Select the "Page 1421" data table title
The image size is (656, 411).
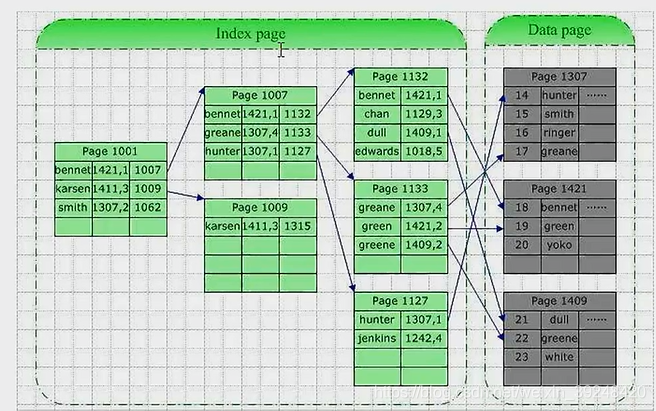point(559,189)
